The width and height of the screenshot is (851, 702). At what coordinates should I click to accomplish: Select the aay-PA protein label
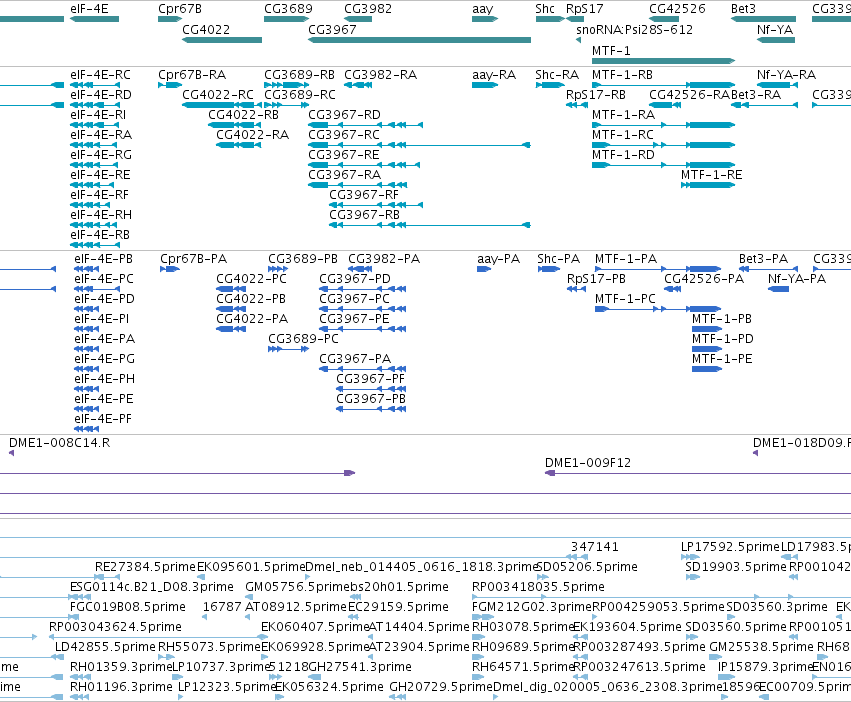498,258
